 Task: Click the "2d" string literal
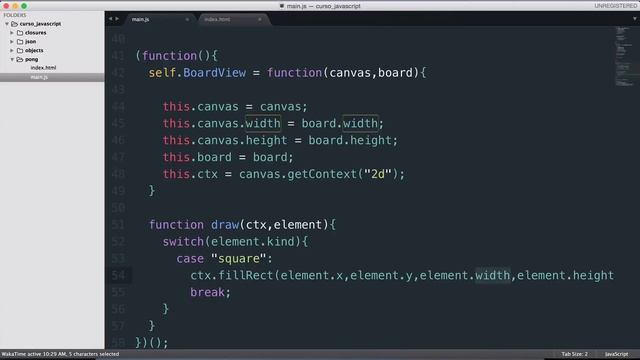[378, 174]
